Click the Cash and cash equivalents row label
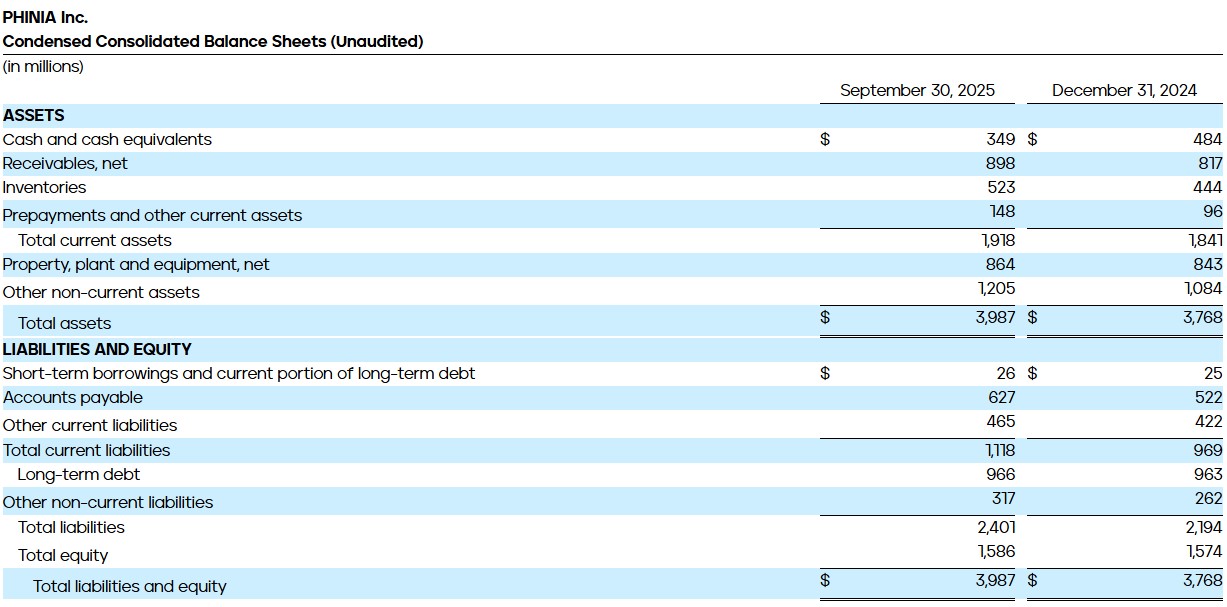Screen dimensions: 1227x607 [x=107, y=139]
